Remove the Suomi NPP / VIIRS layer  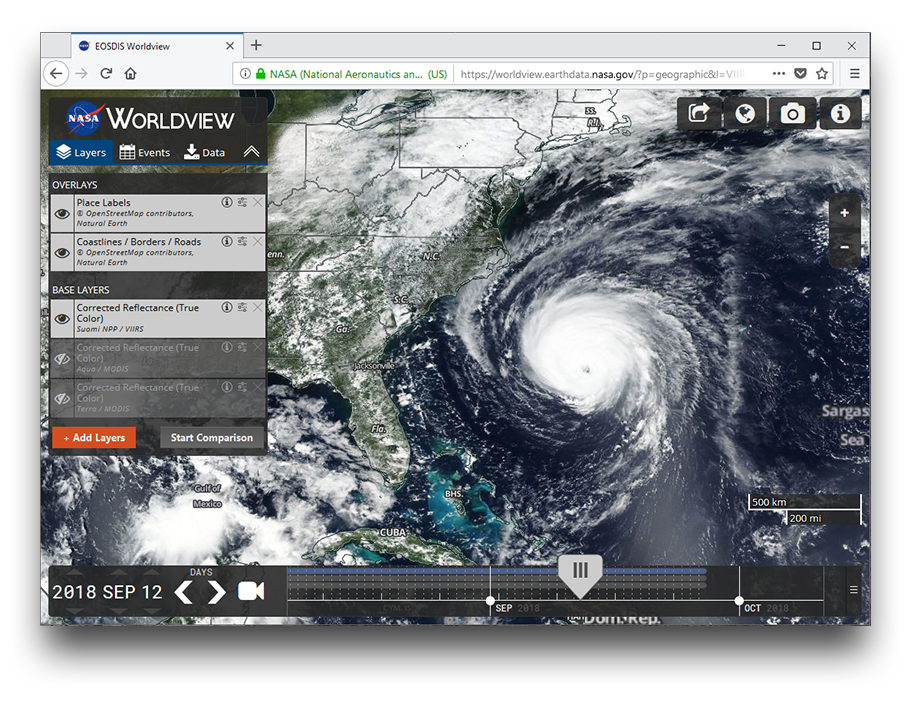(x=257, y=307)
